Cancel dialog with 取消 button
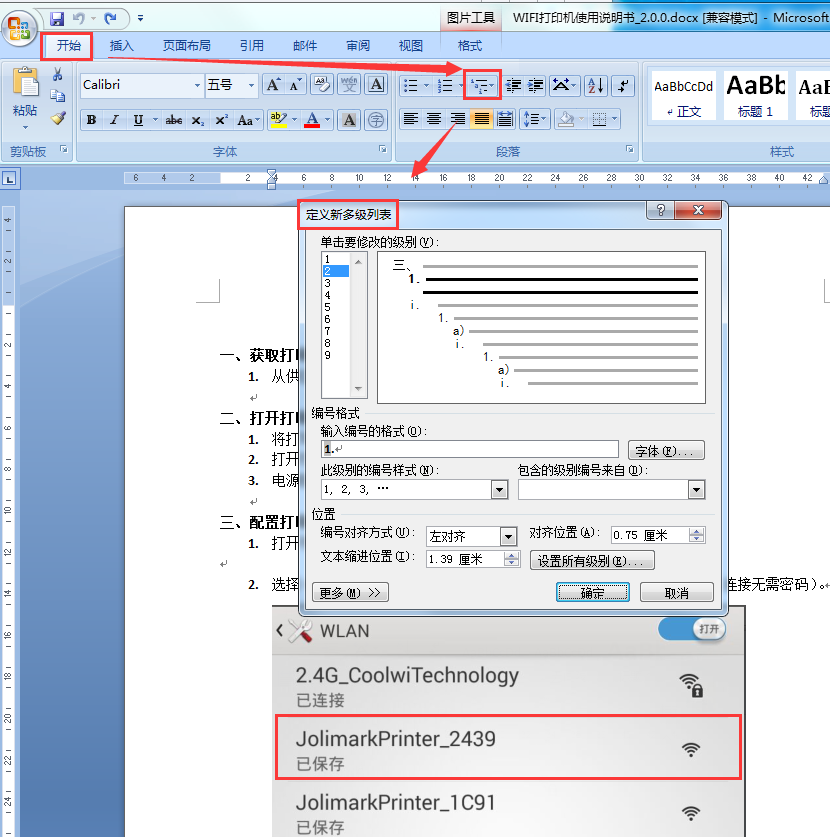Image resolution: width=830 pixels, height=837 pixels. point(676,593)
